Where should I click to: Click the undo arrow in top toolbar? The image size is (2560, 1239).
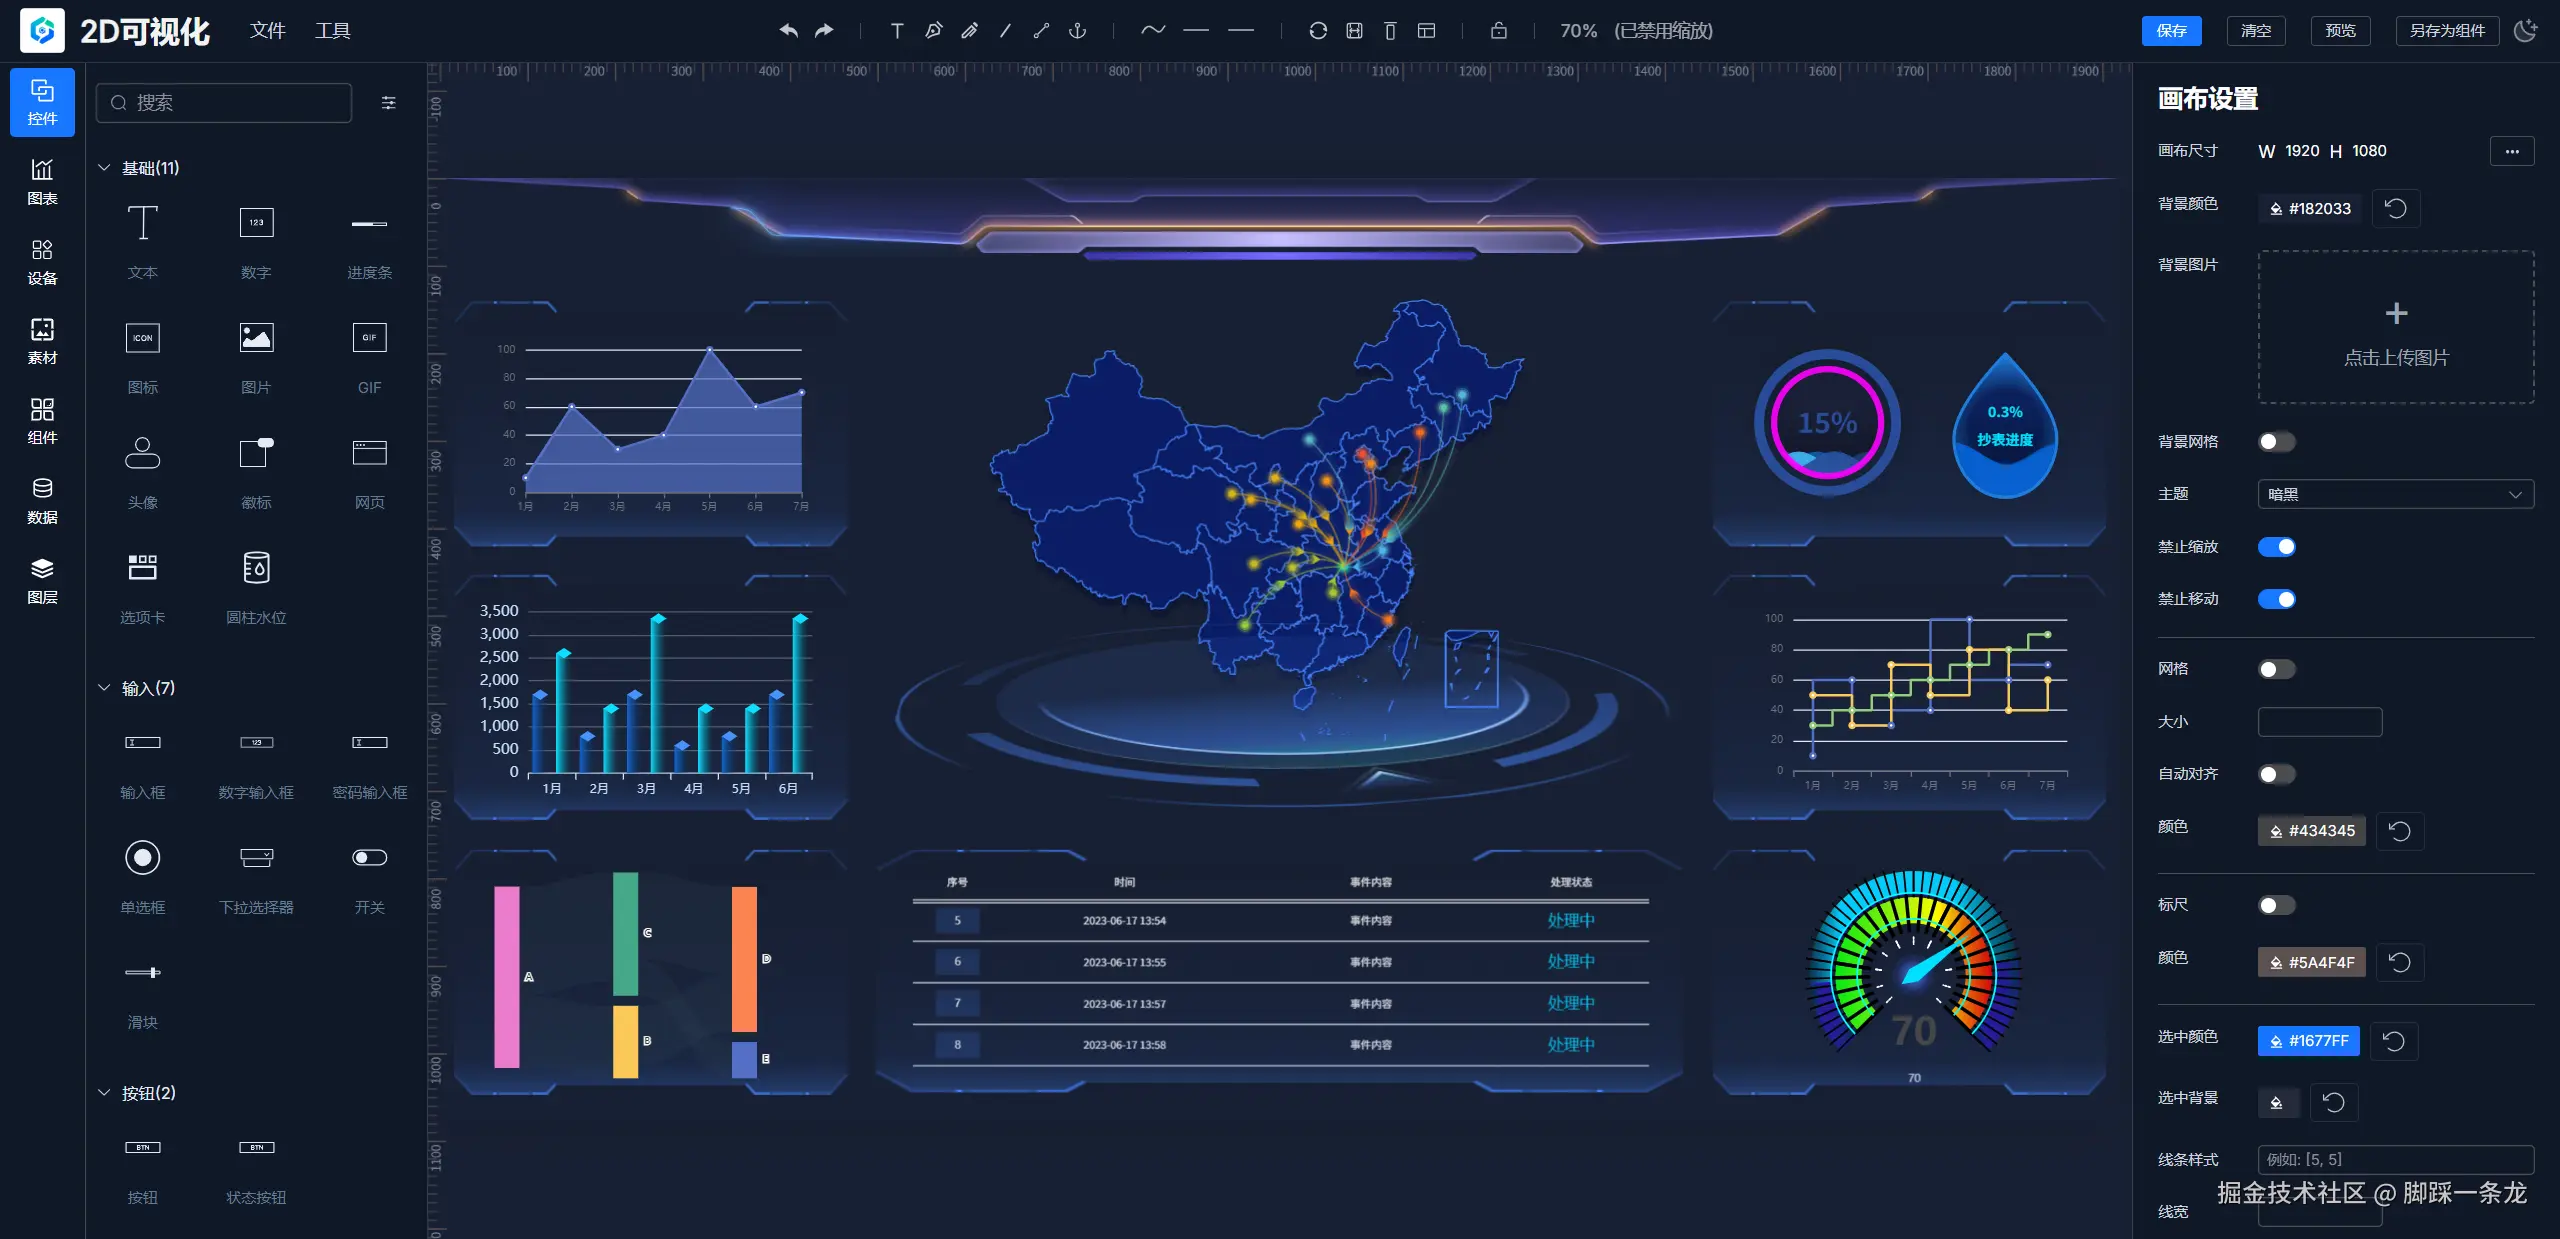pos(788,30)
